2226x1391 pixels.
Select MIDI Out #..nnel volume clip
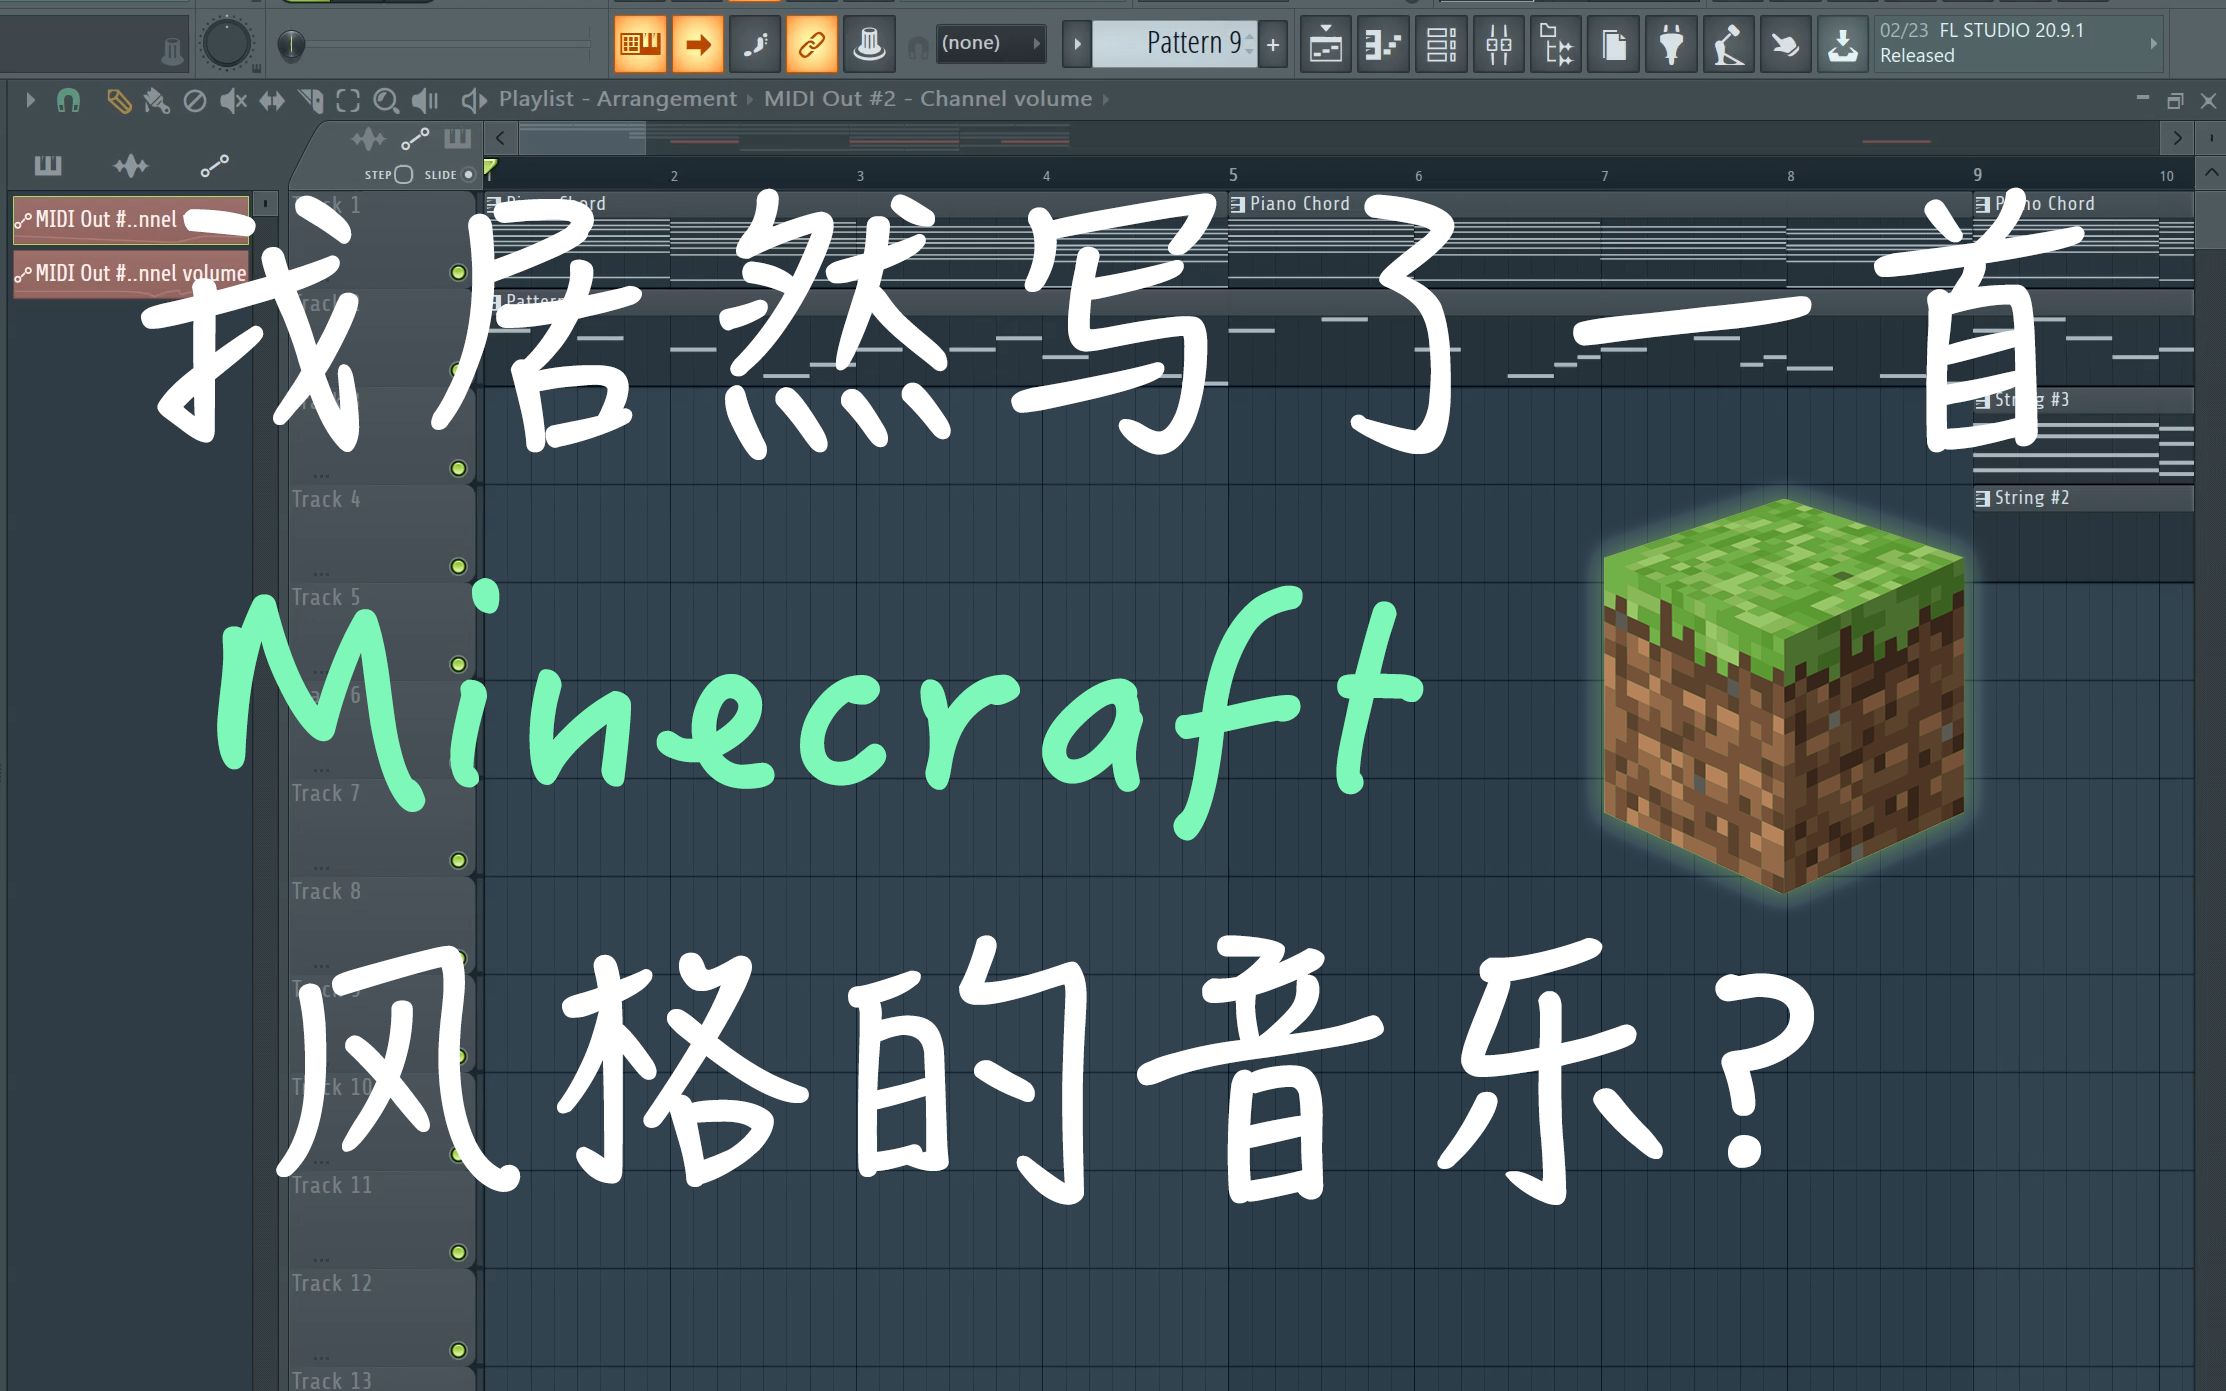coord(131,273)
